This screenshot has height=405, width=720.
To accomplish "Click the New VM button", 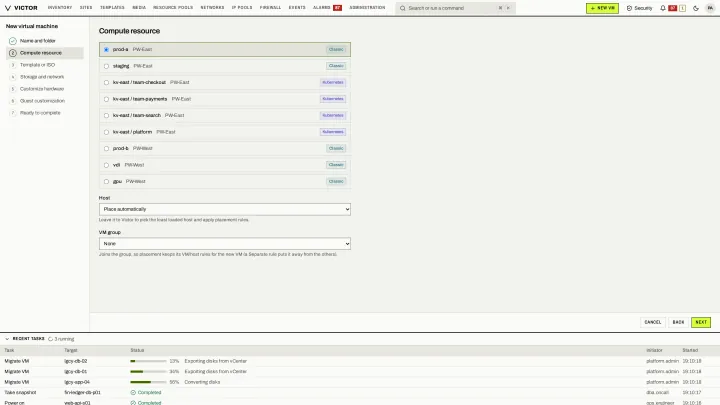I will pyautogui.click(x=602, y=8).
